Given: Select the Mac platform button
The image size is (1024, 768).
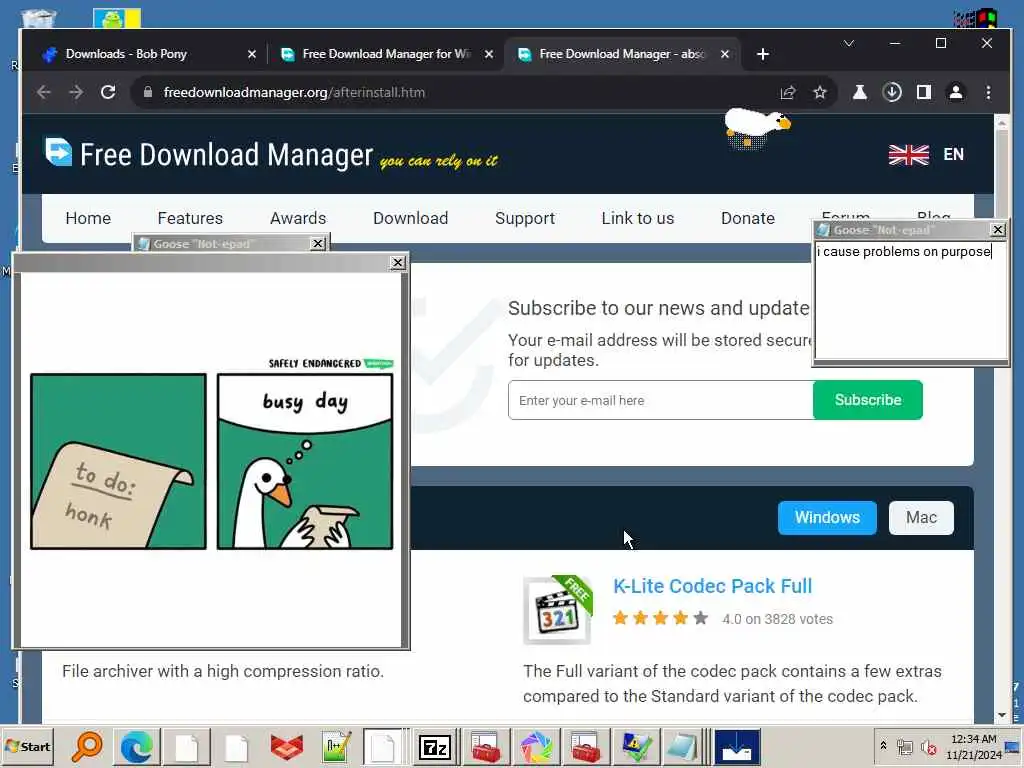Looking at the screenshot, I should coord(921,518).
